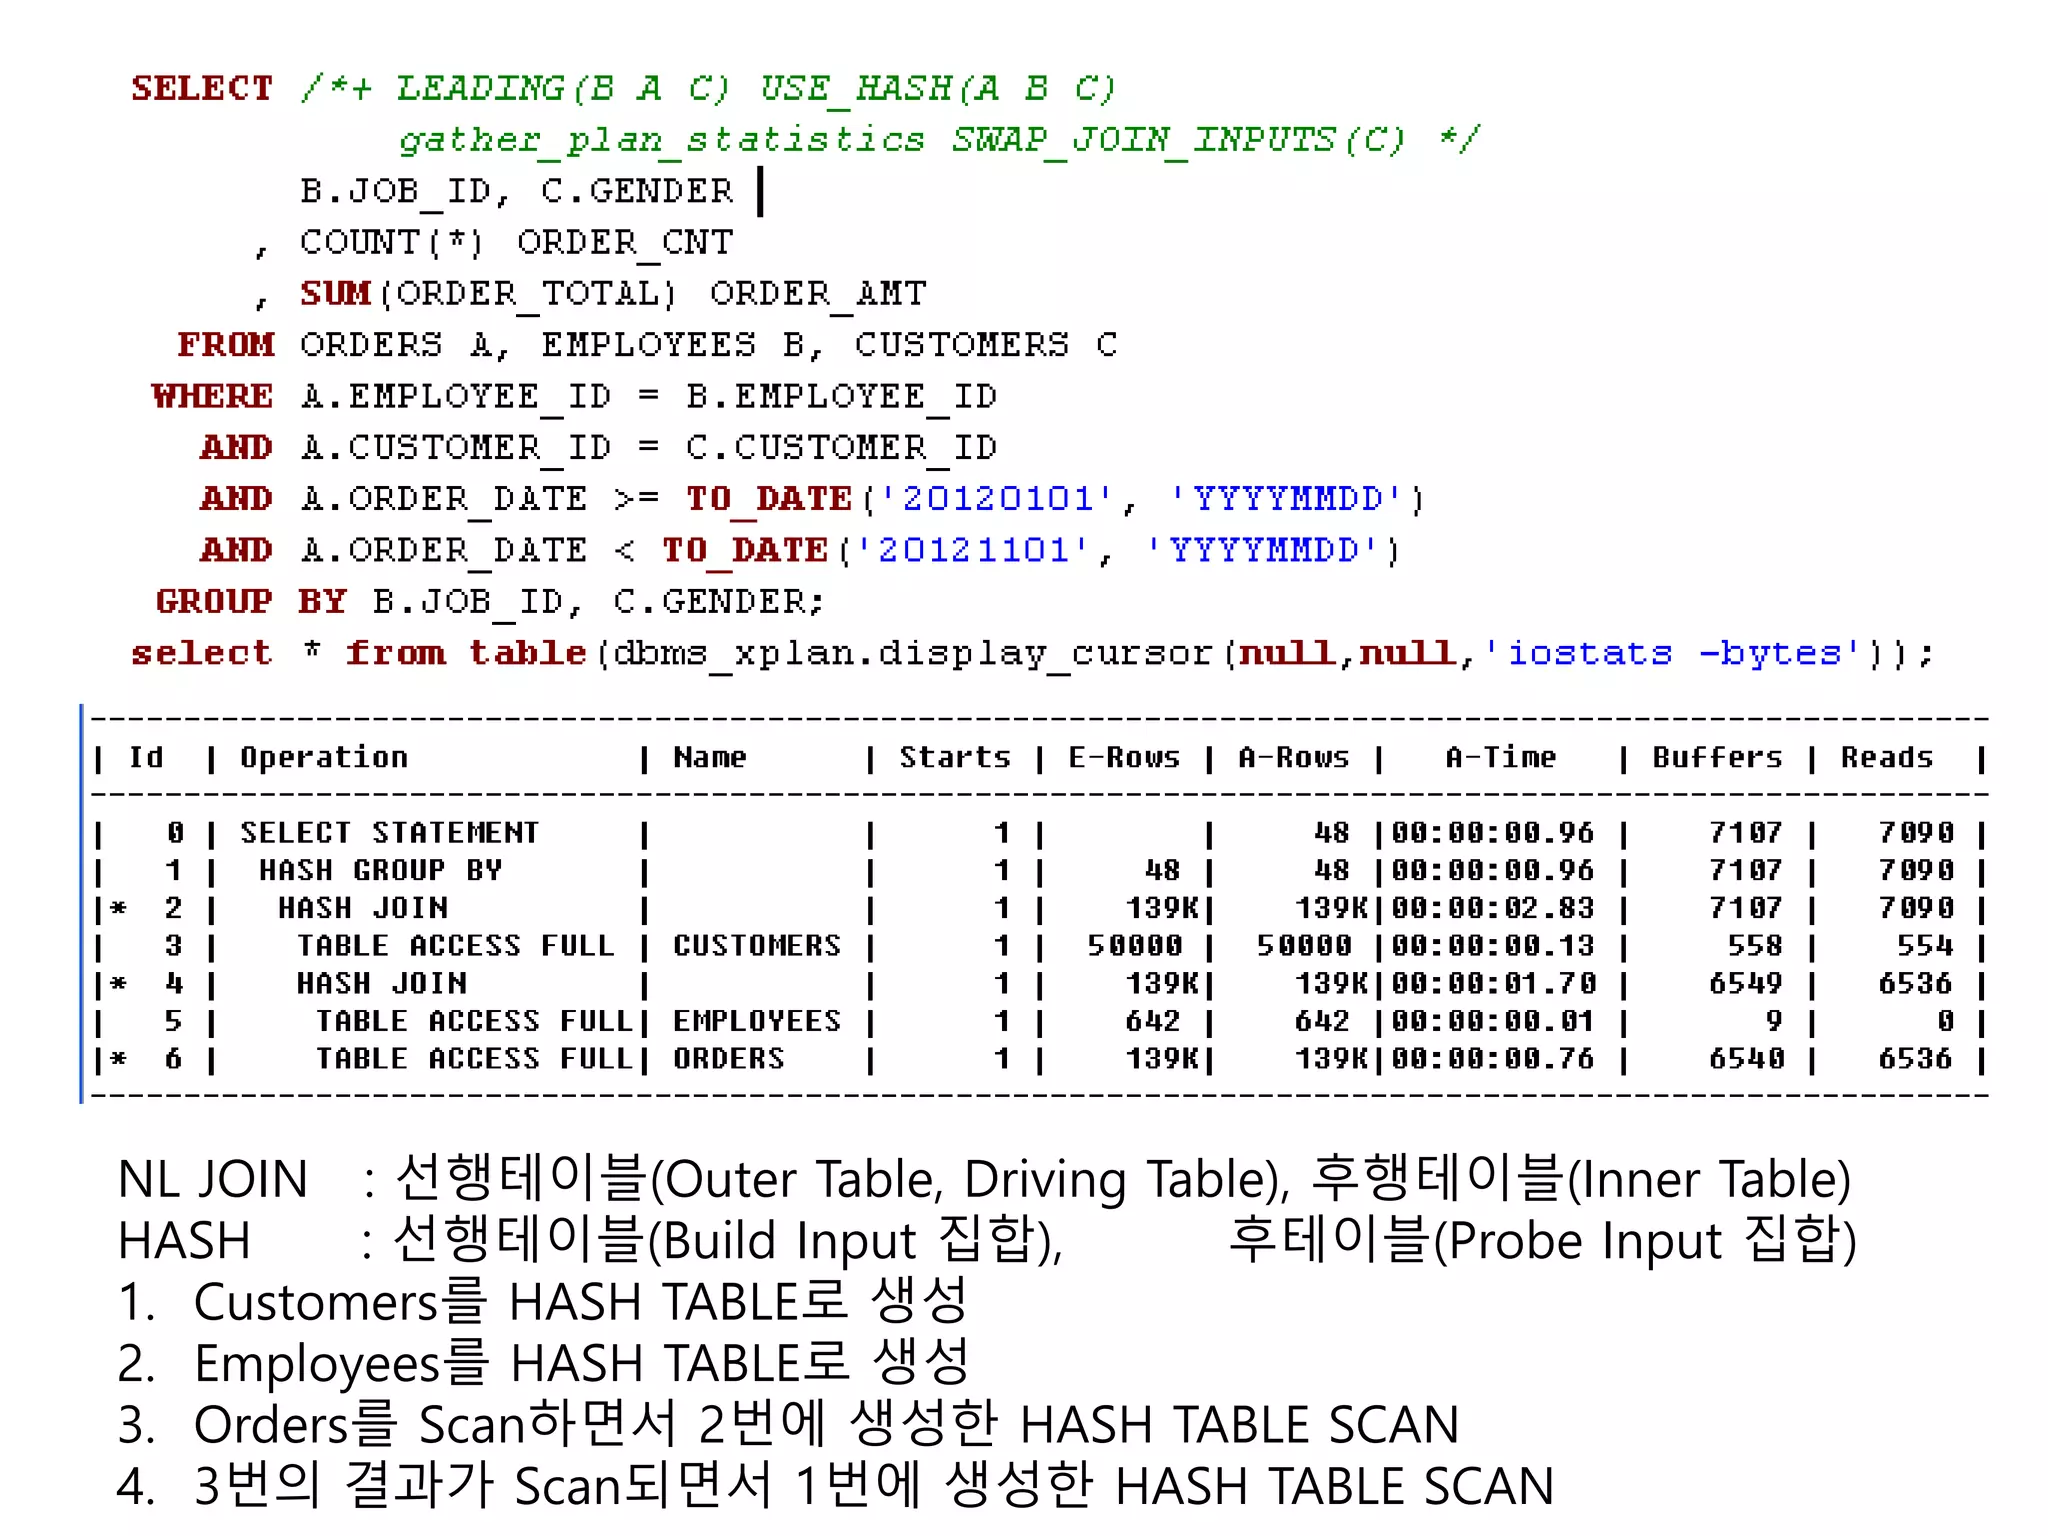
Task: Click the text cursor after C.GENDER
Action: [x=761, y=191]
